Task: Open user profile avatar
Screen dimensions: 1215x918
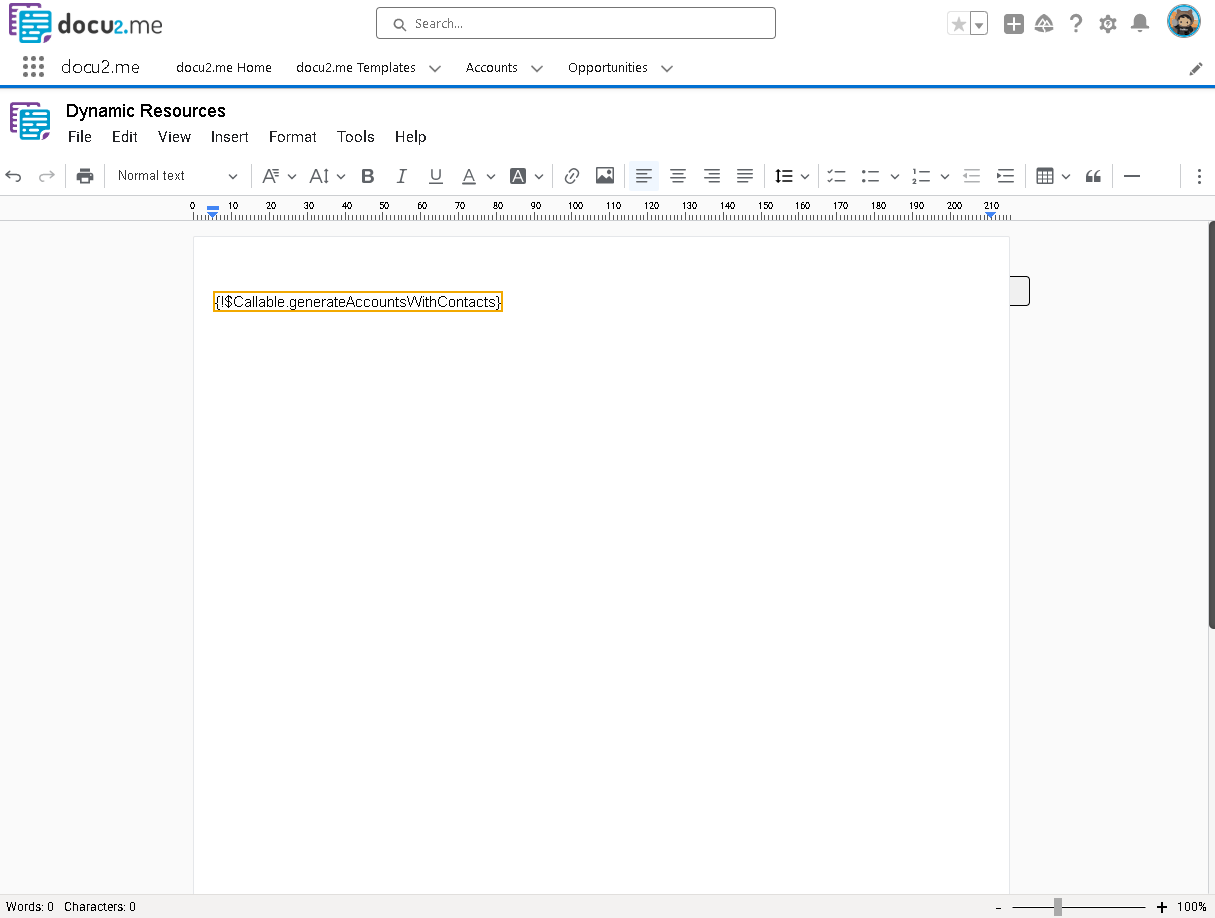Action: point(1184,22)
